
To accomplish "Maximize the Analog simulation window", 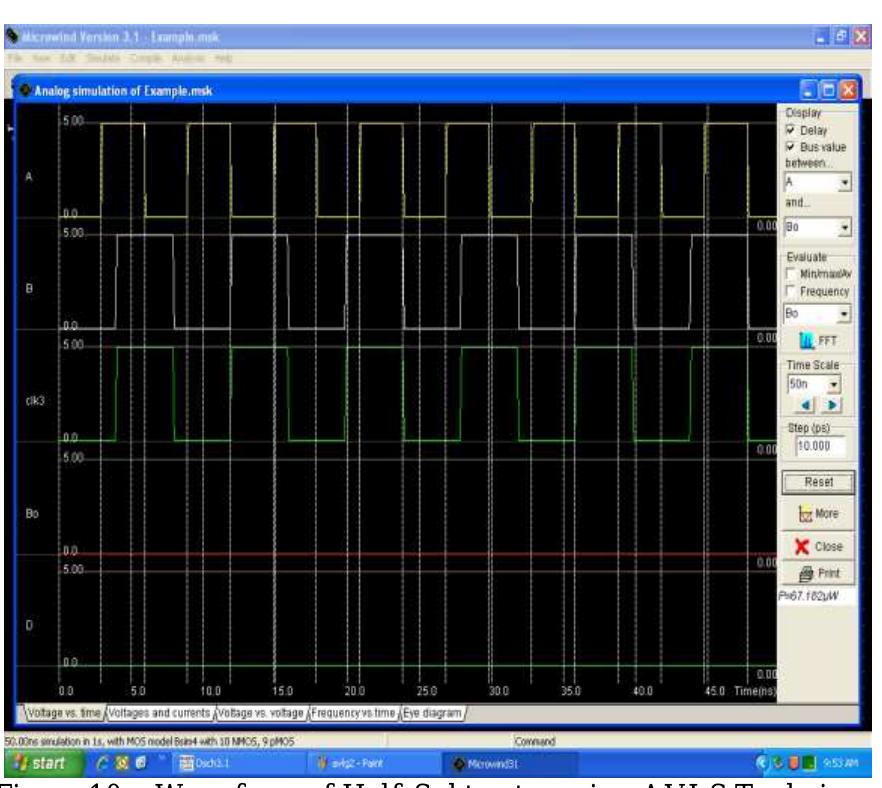I will [828, 90].
